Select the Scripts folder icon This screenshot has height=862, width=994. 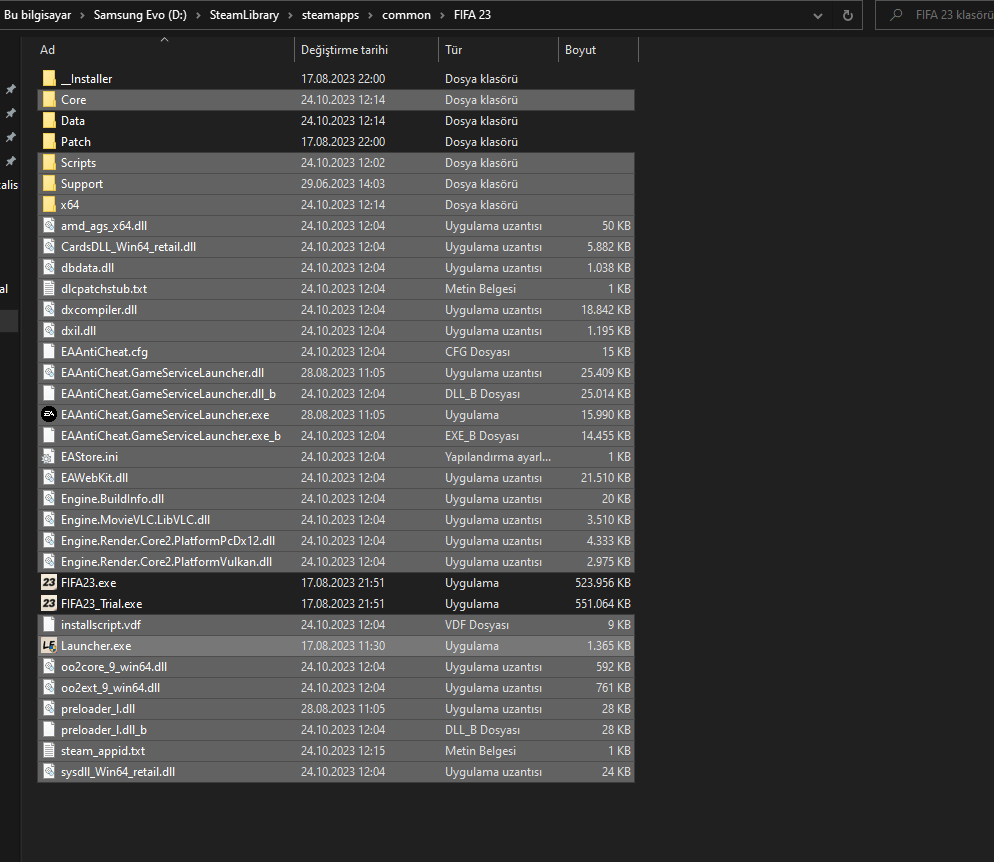tap(49, 162)
